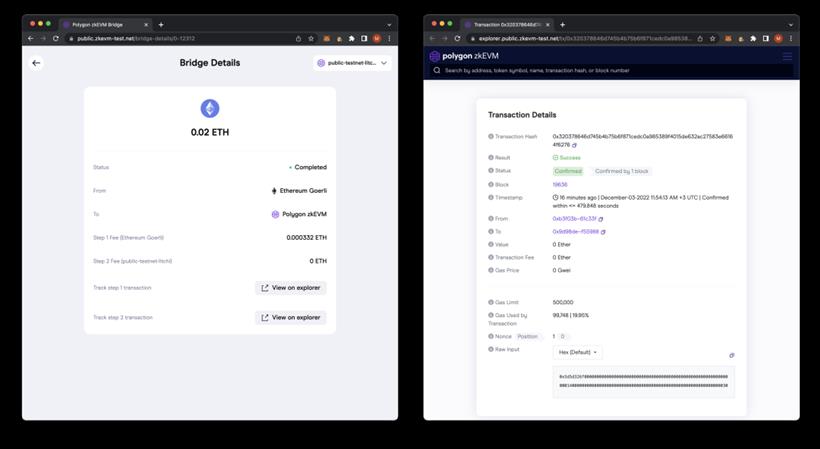The width and height of the screenshot is (820, 449).
Task: Click View on explorer for step 2 transaction
Action: [x=291, y=318]
